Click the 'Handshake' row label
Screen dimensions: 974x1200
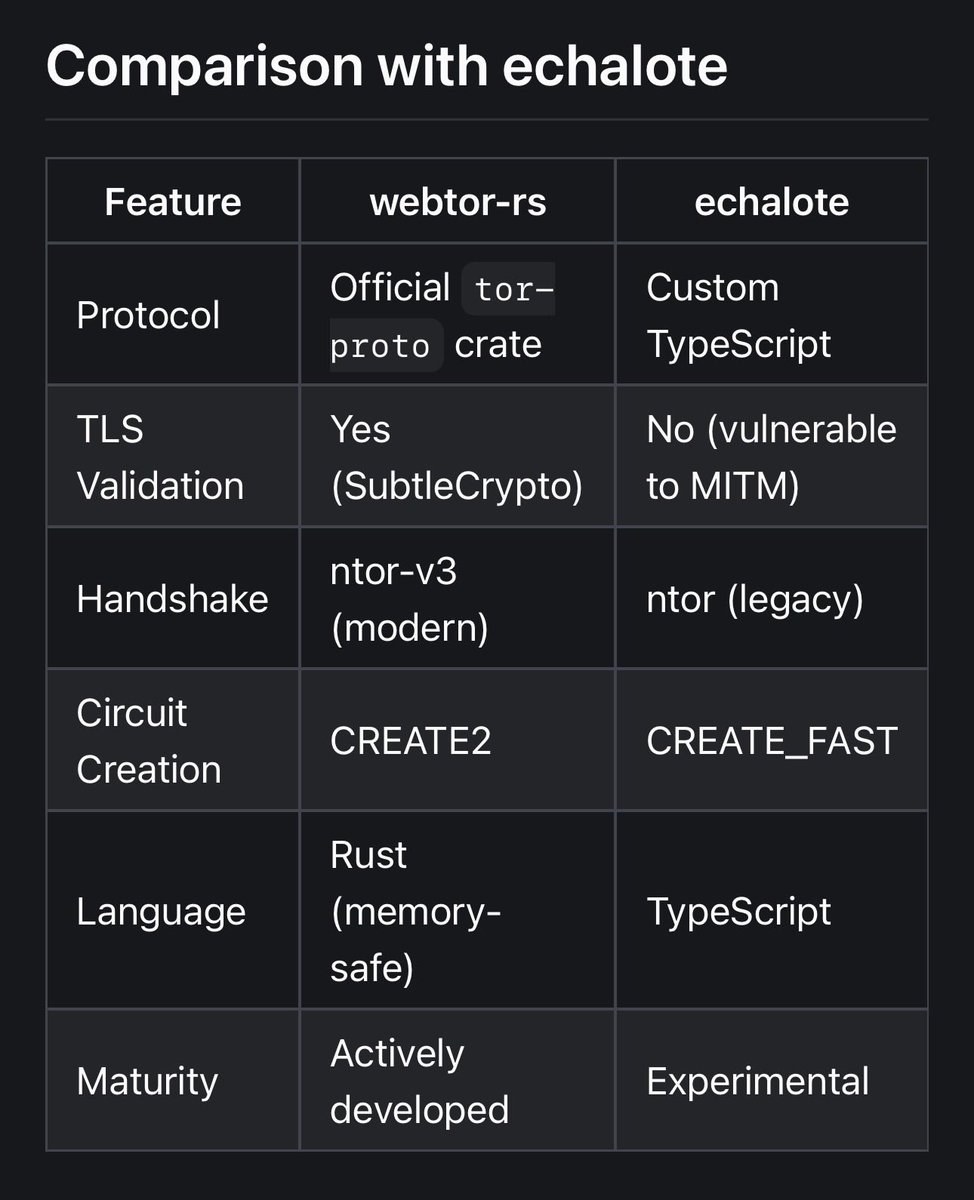172,599
